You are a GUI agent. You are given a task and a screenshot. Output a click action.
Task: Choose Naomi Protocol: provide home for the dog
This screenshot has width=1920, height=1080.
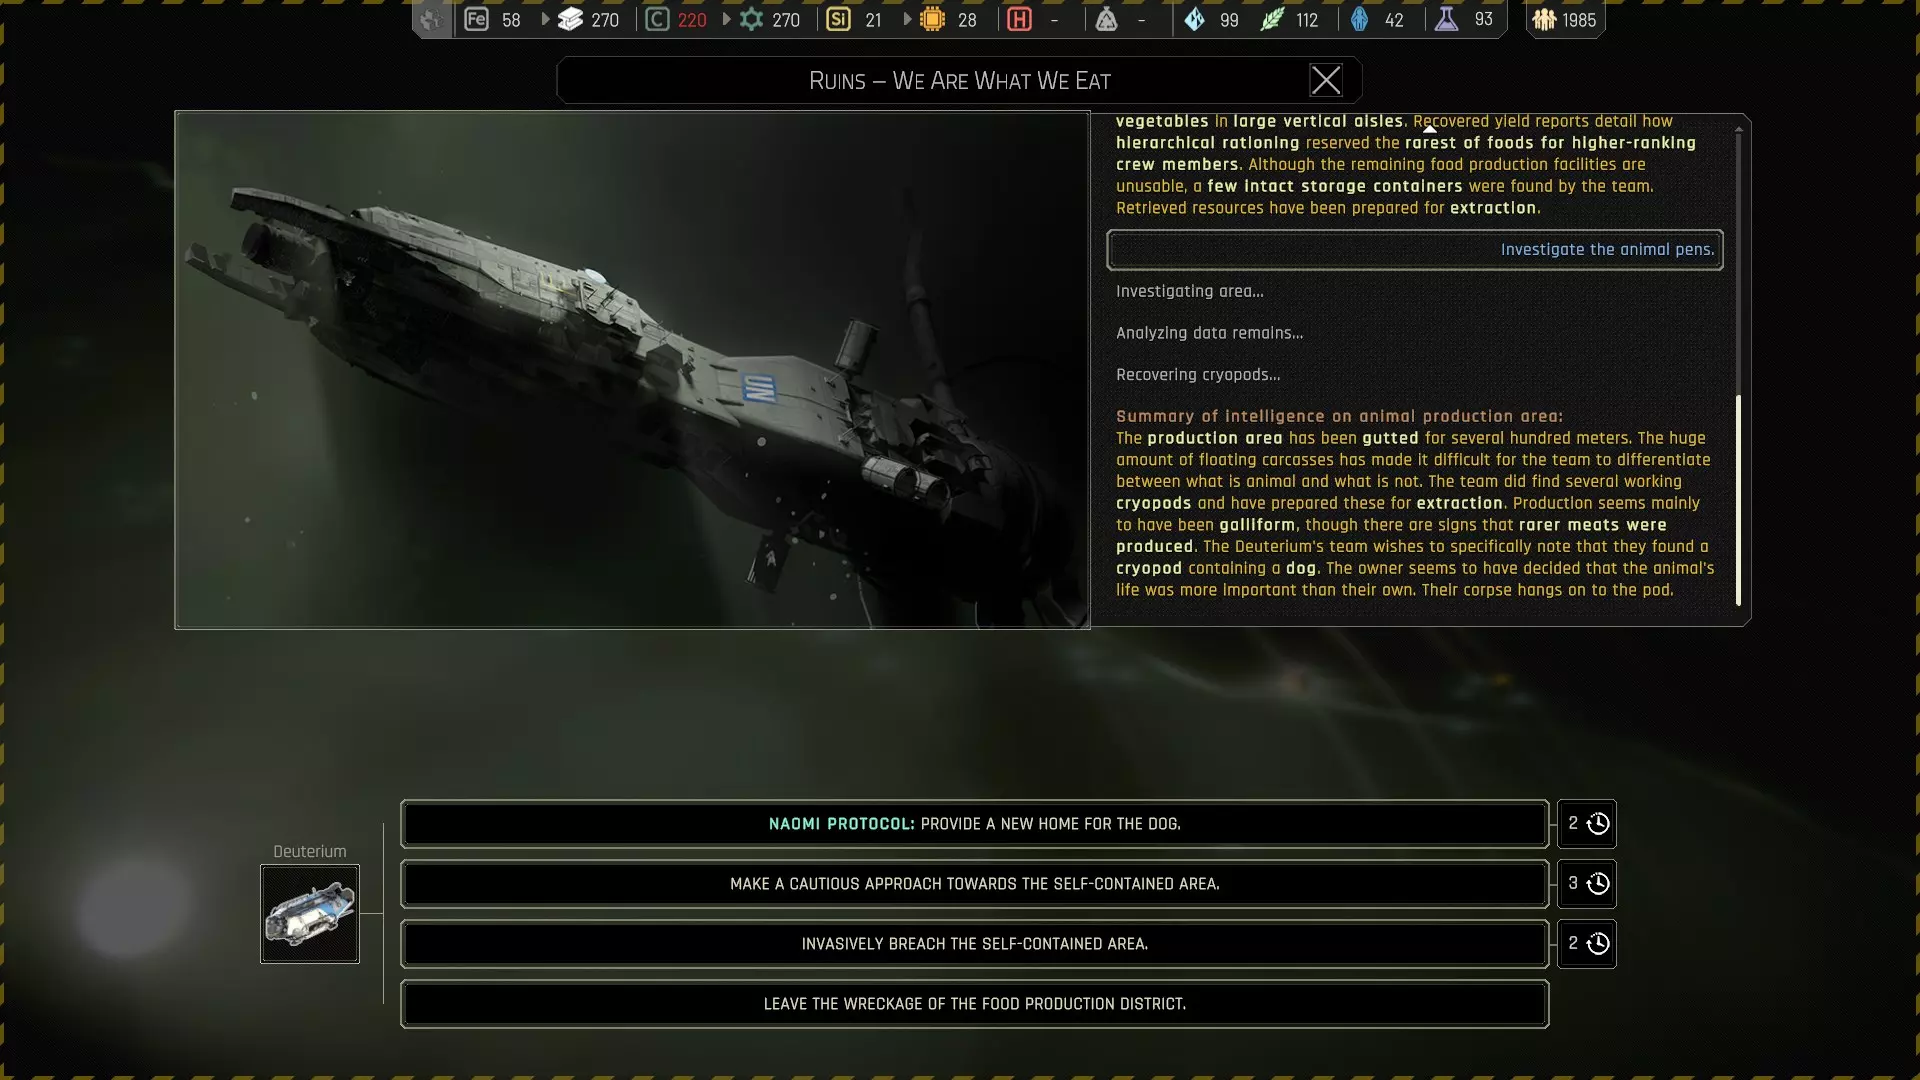point(974,824)
